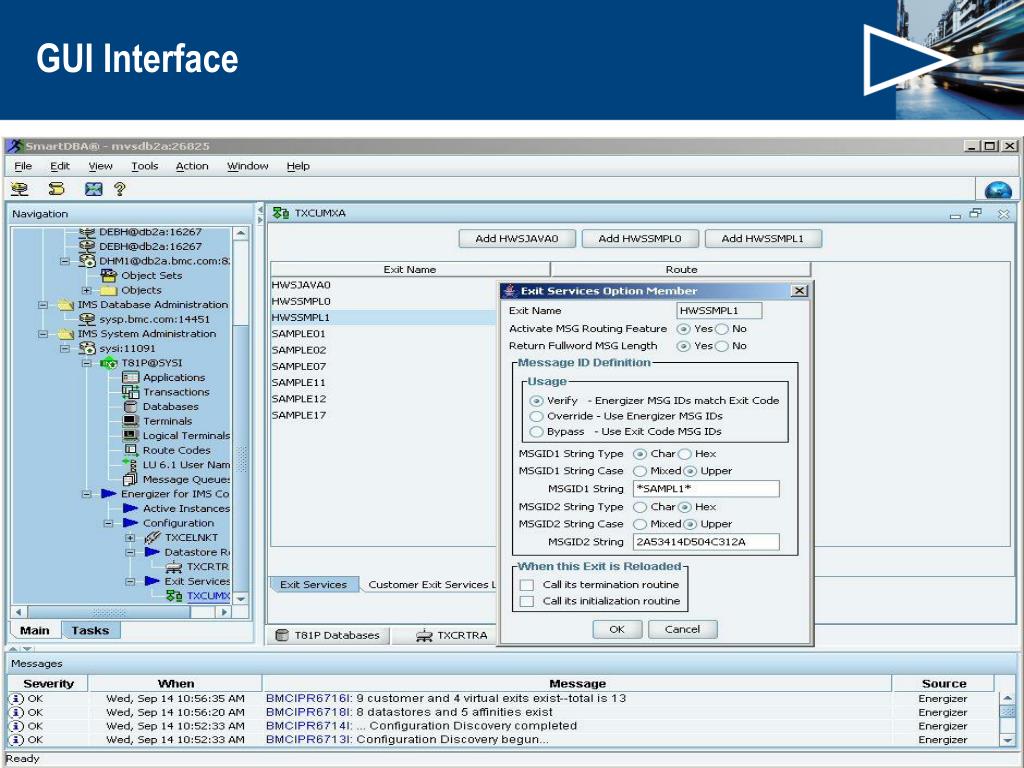Expand the Objects tree node
1024x768 pixels.
coord(86,290)
